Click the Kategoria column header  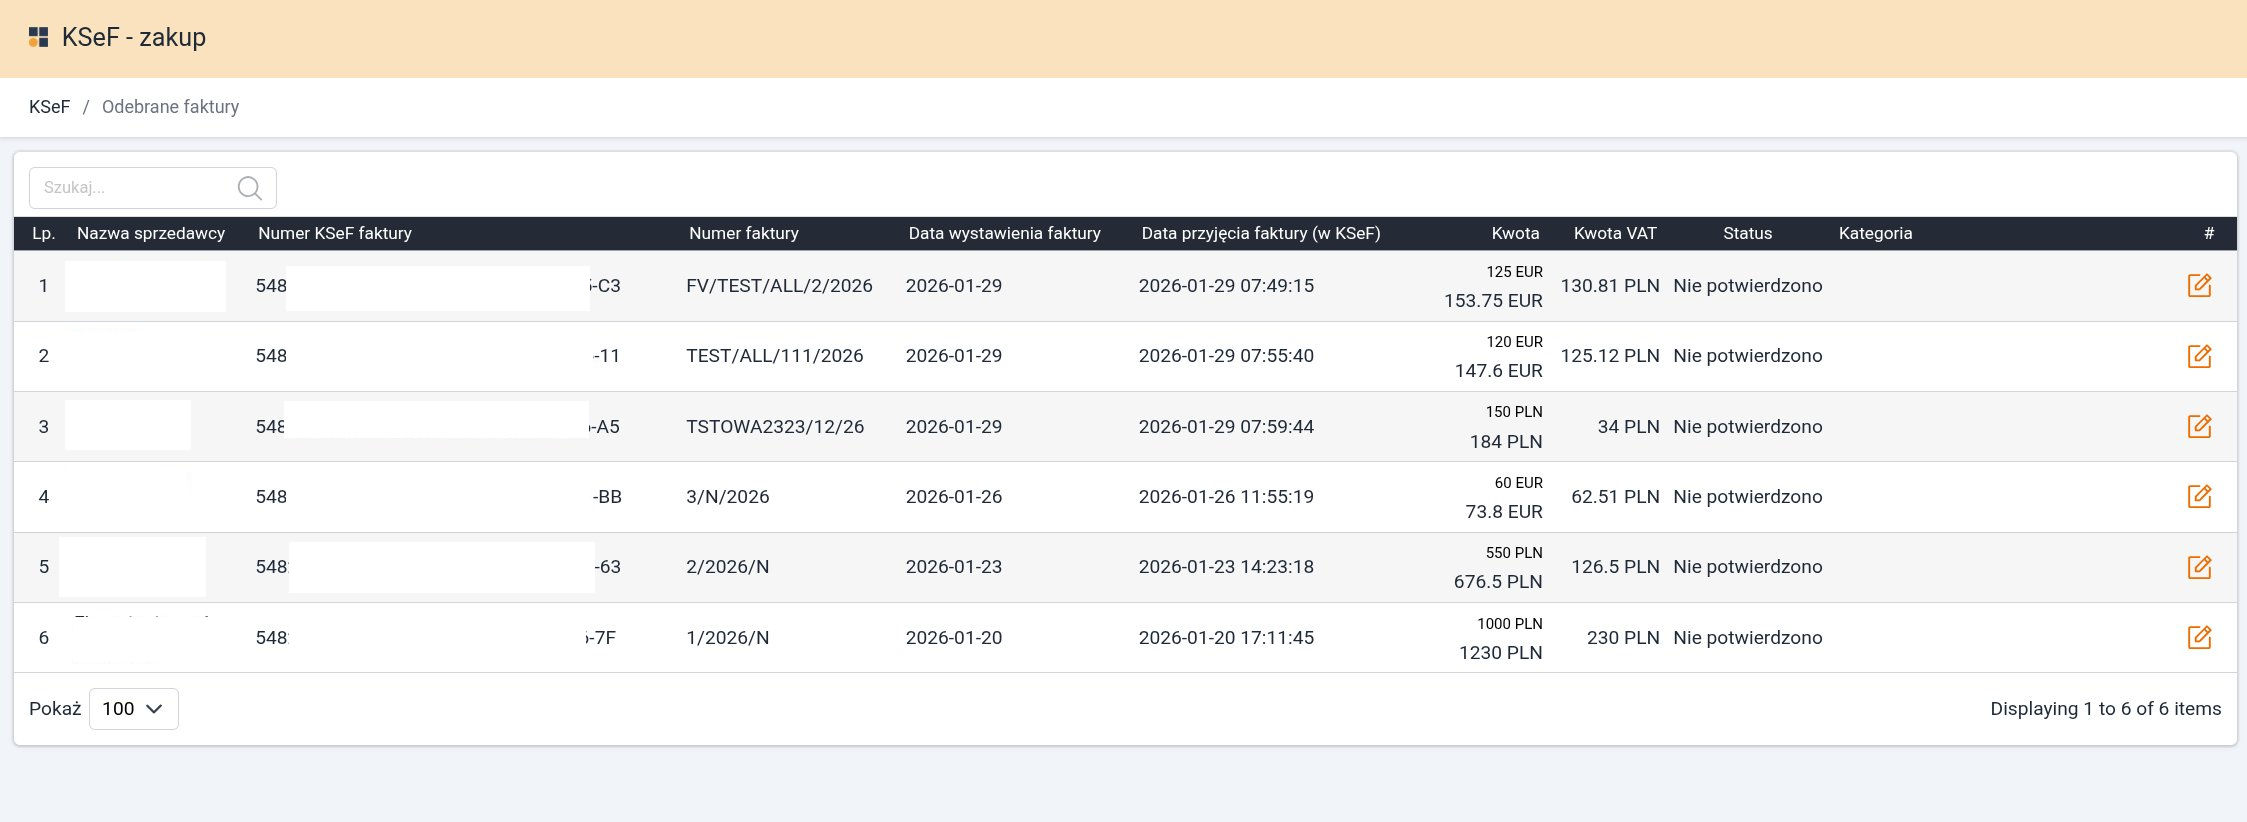(x=1875, y=233)
